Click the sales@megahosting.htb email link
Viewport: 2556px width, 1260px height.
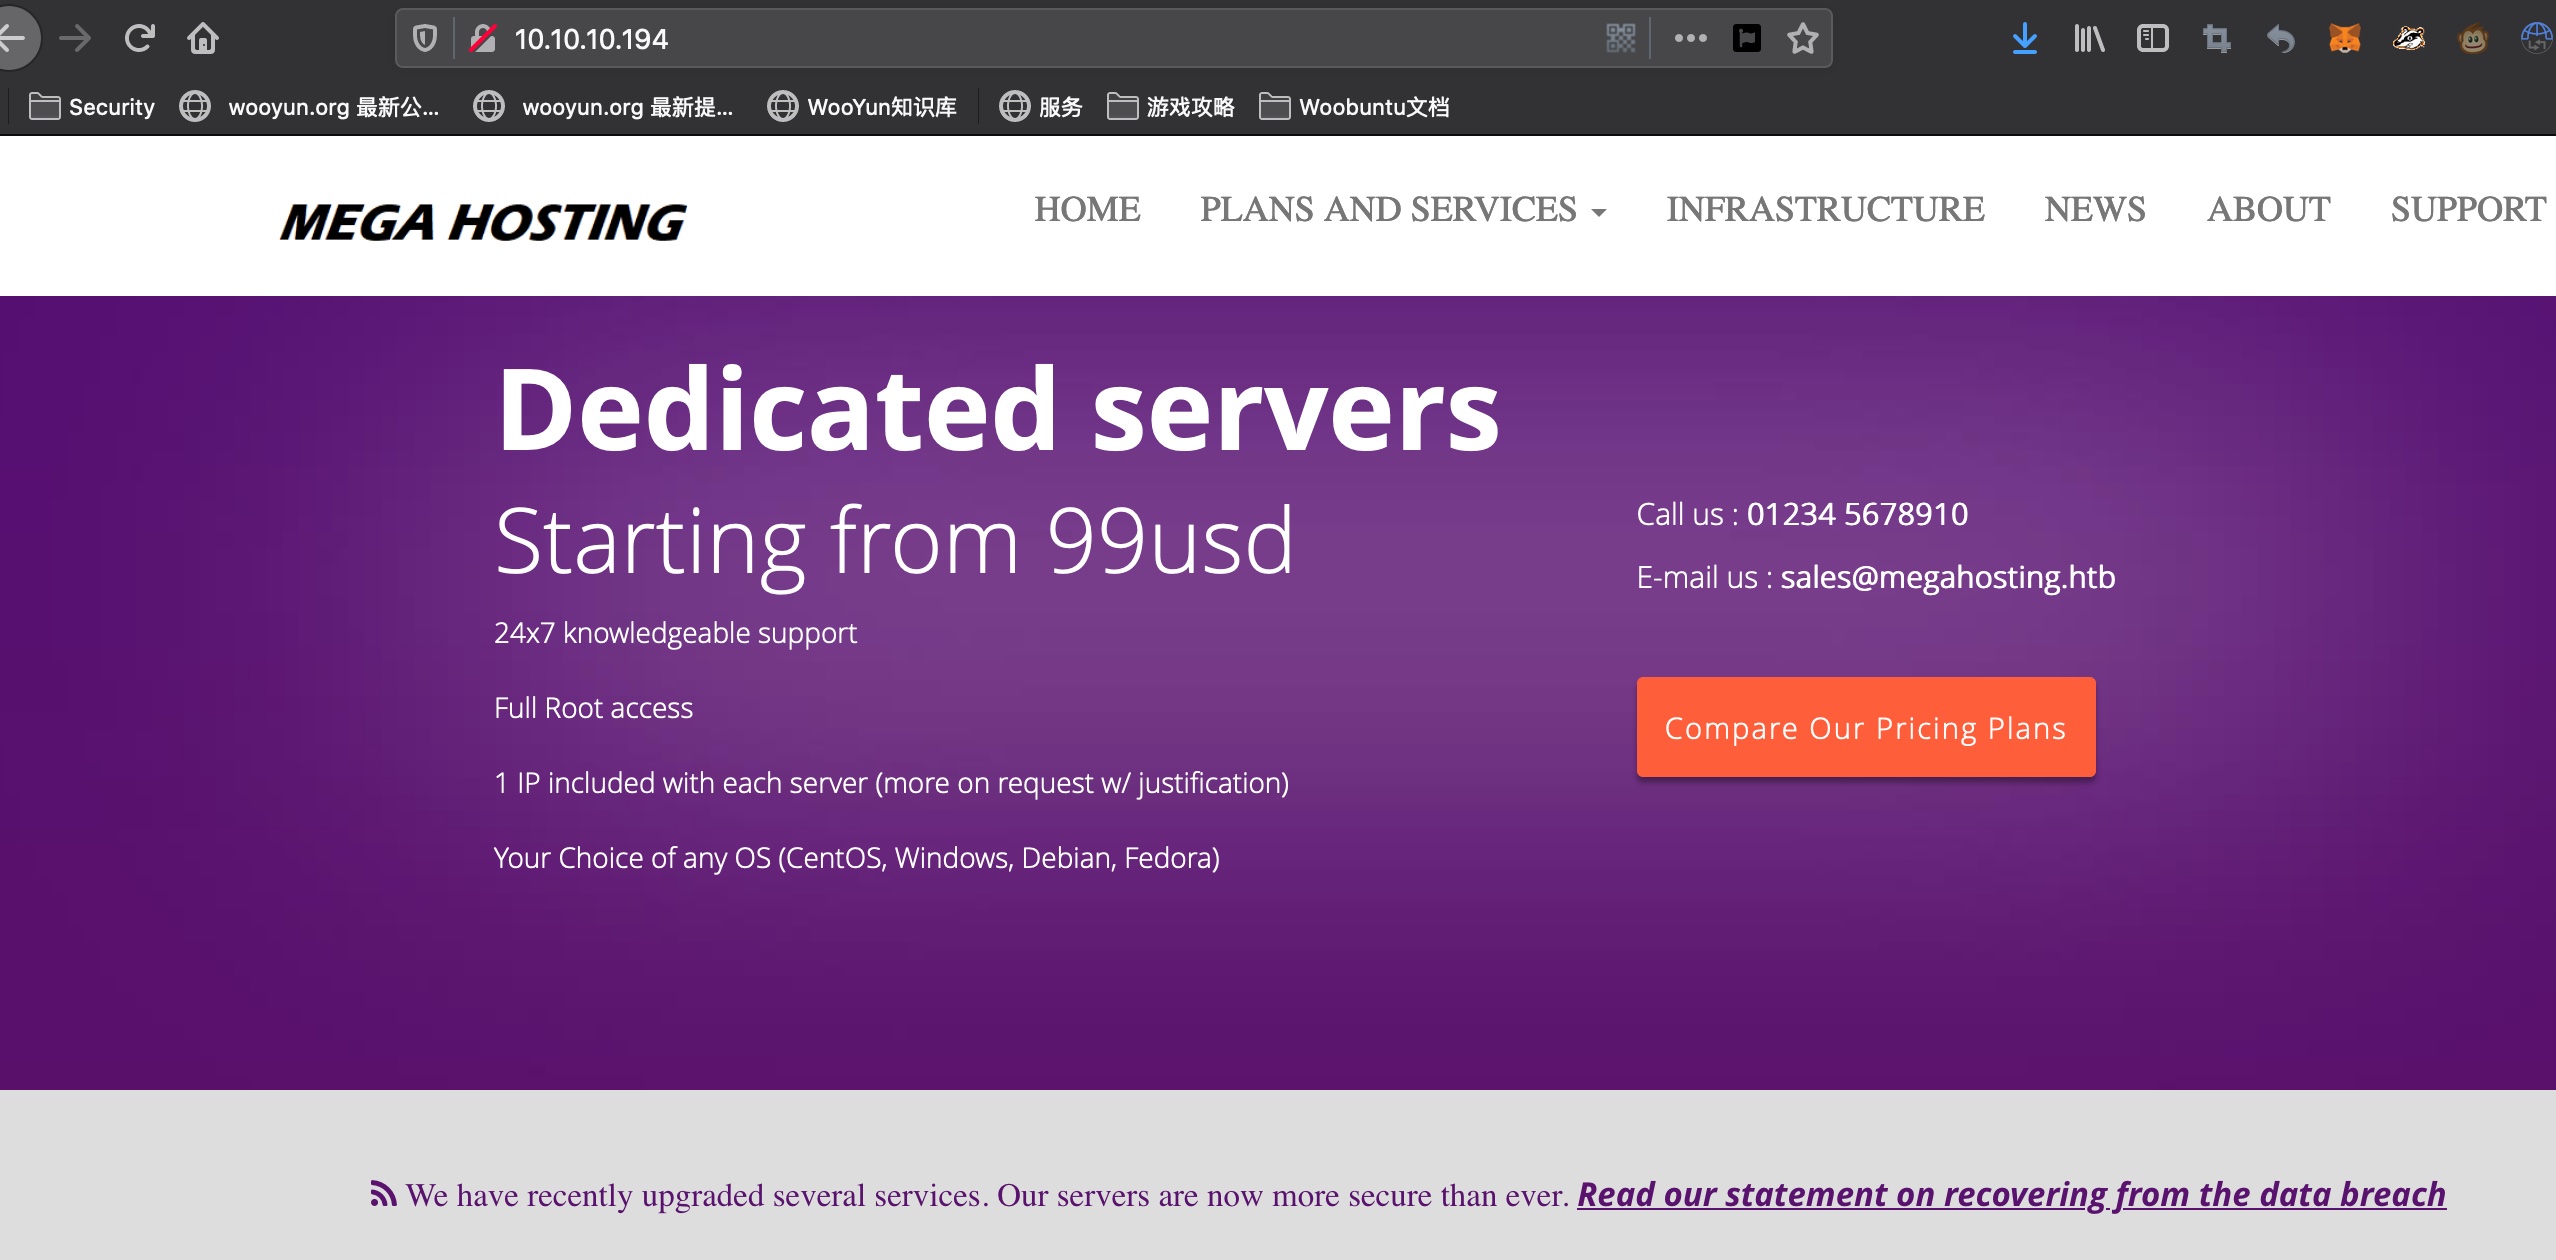pyautogui.click(x=1947, y=577)
